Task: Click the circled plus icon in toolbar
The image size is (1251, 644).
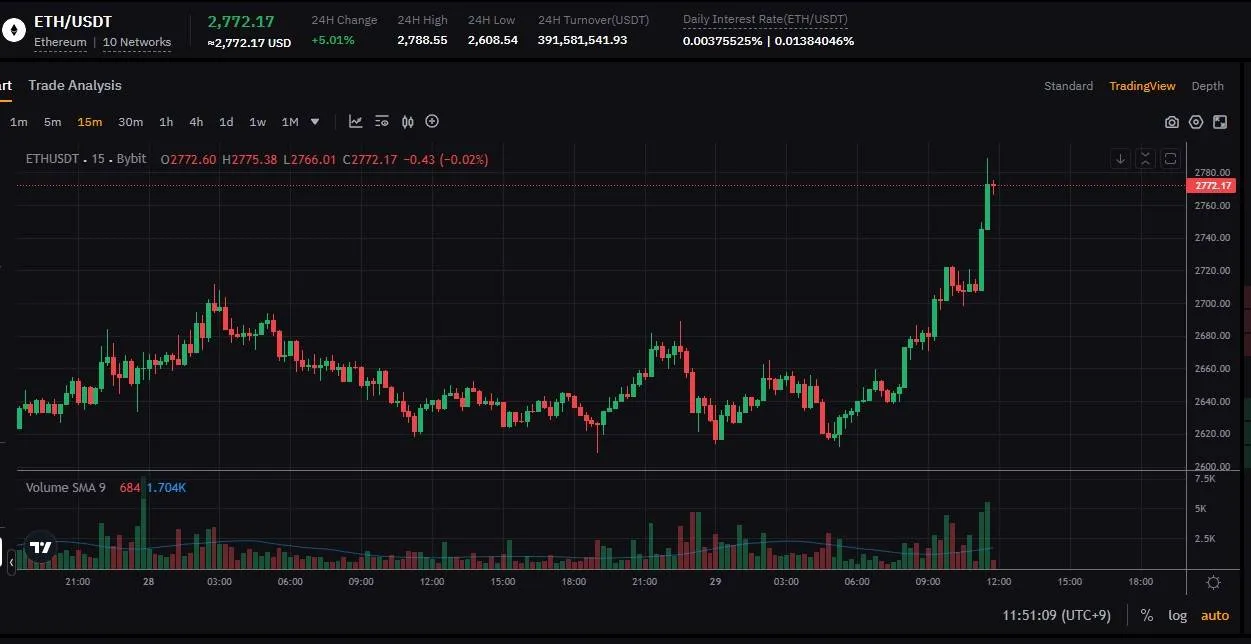Action: [432, 122]
